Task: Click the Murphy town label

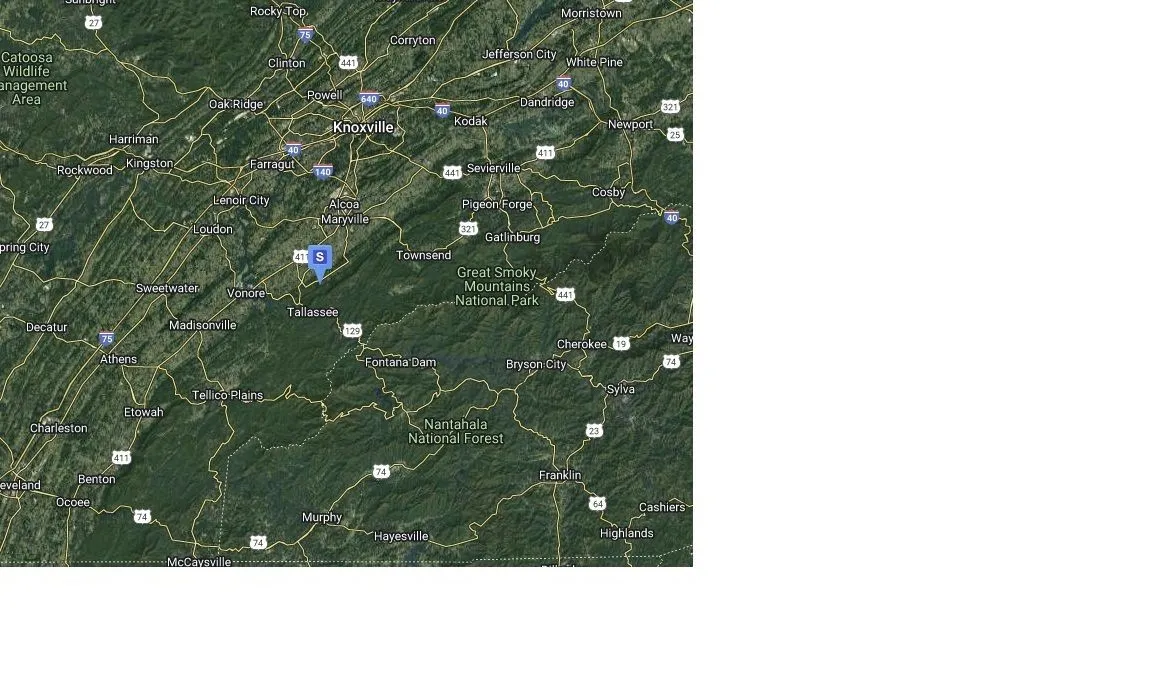Action: click(x=322, y=517)
